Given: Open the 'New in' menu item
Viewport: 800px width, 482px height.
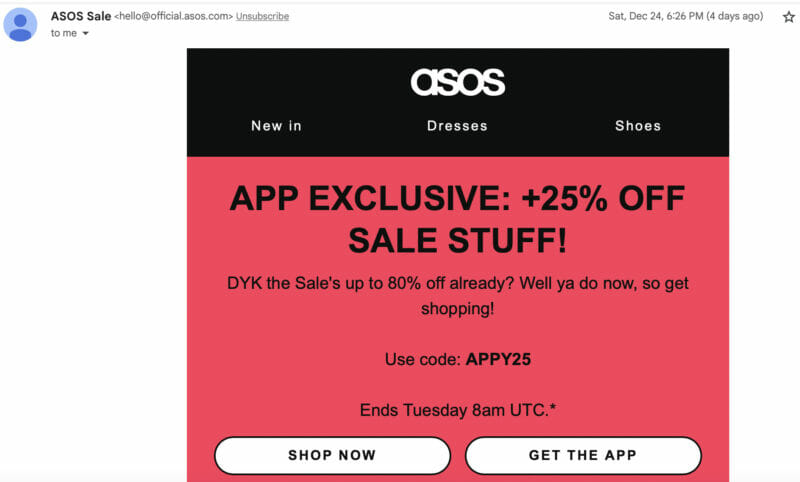Looking at the screenshot, I should coord(276,126).
